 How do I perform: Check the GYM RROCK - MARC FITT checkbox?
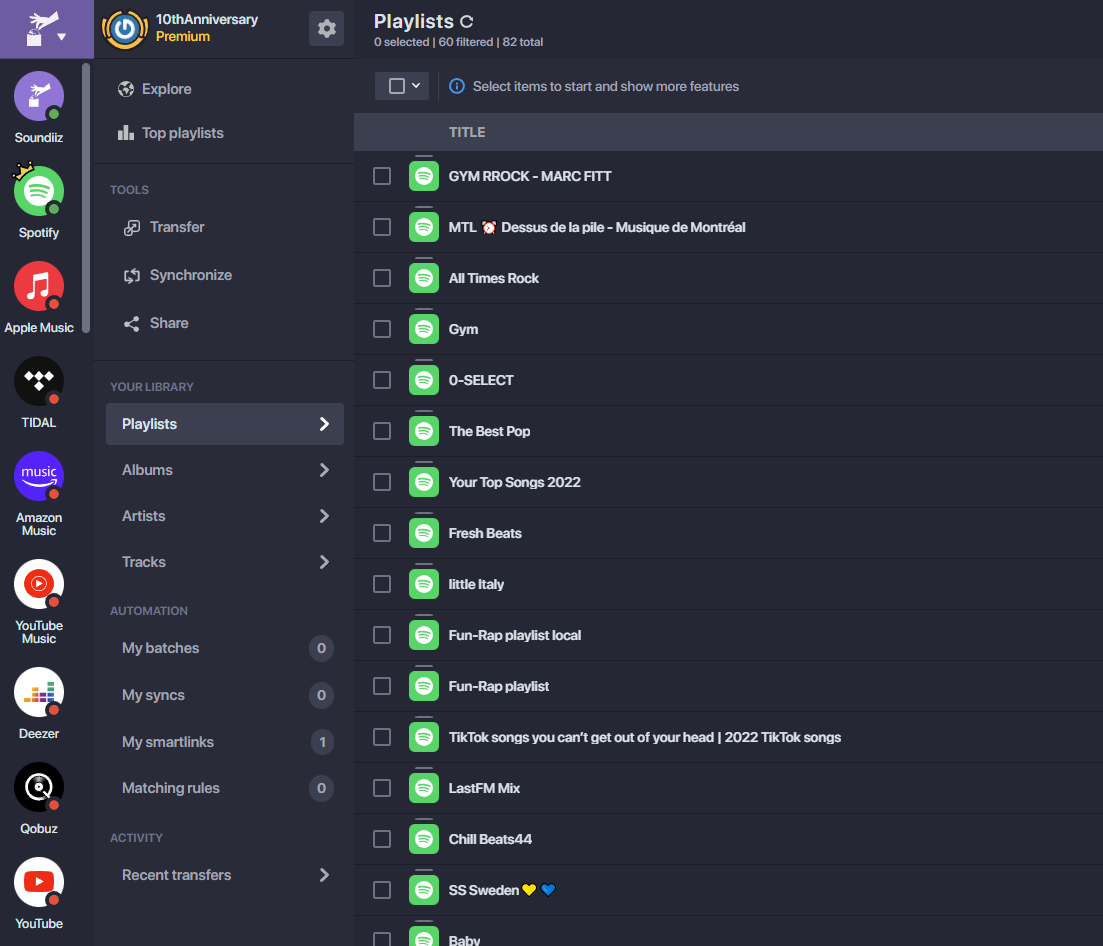382,176
